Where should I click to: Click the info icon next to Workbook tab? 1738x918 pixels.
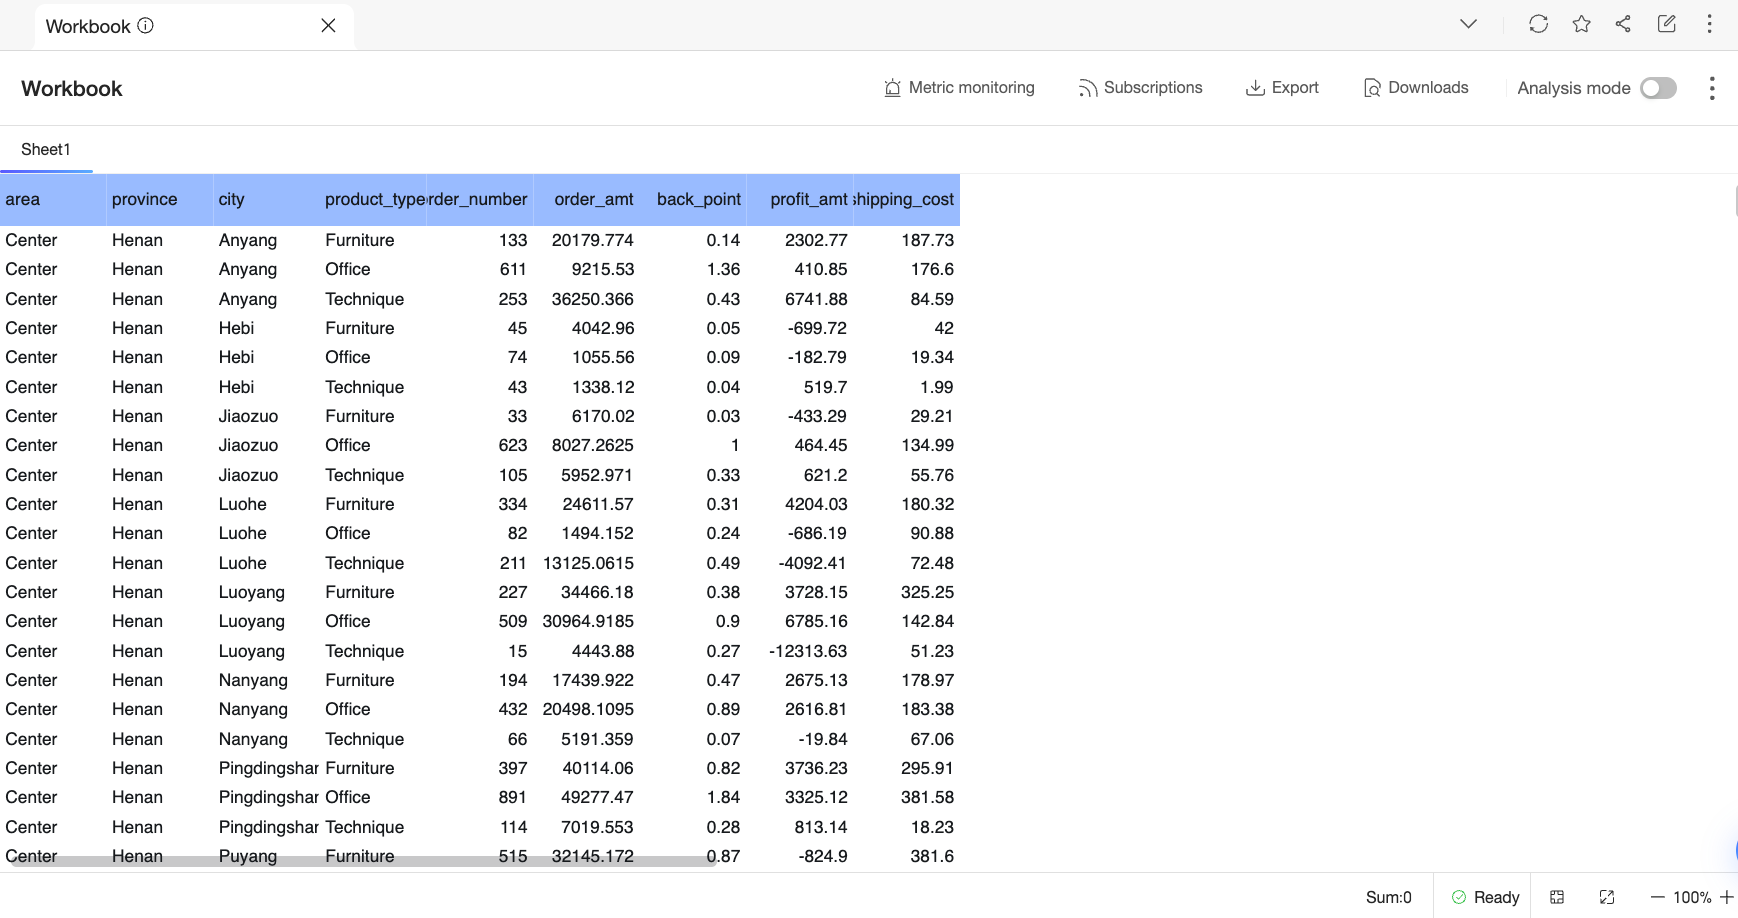(145, 26)
